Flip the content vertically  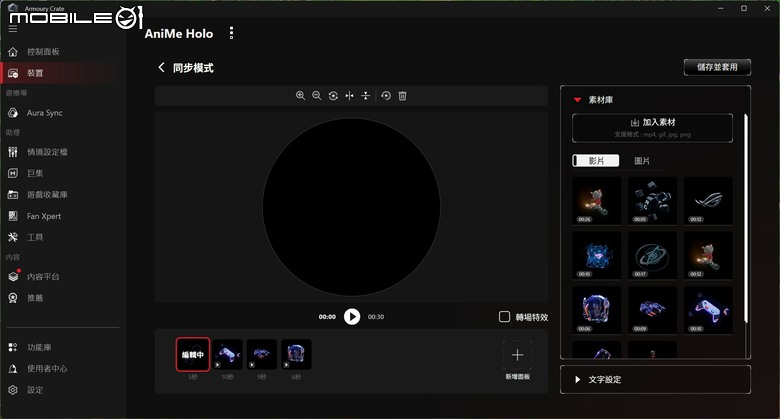[366, 96]
